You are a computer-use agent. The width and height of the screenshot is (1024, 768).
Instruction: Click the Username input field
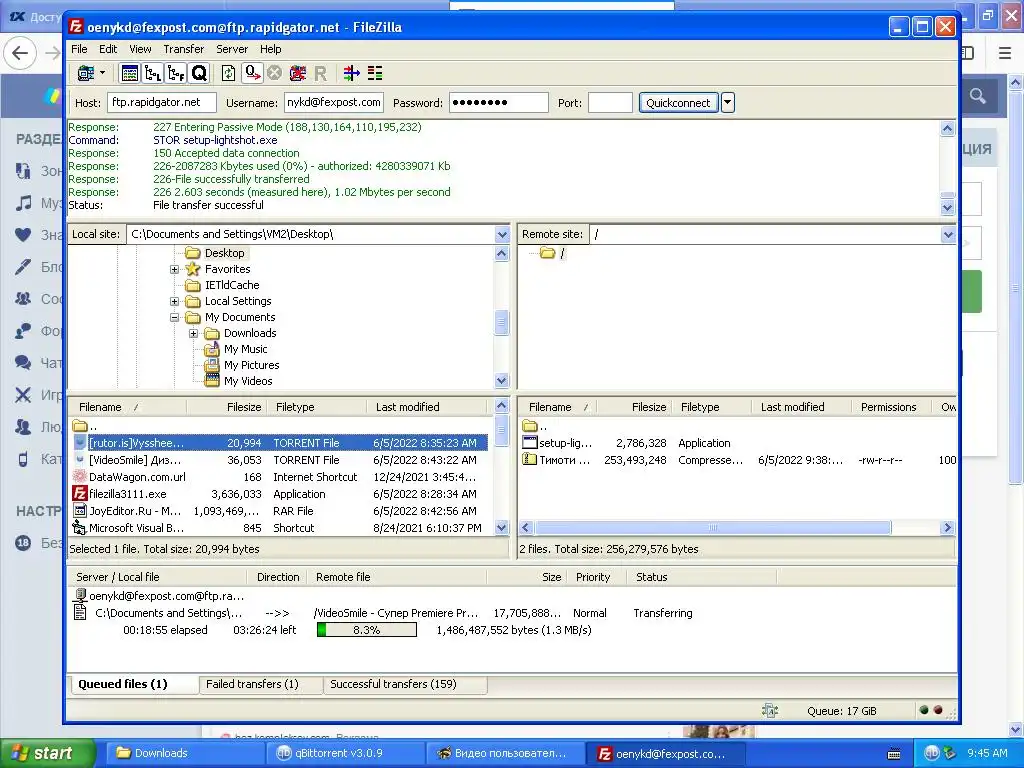[x=334, y=103]
